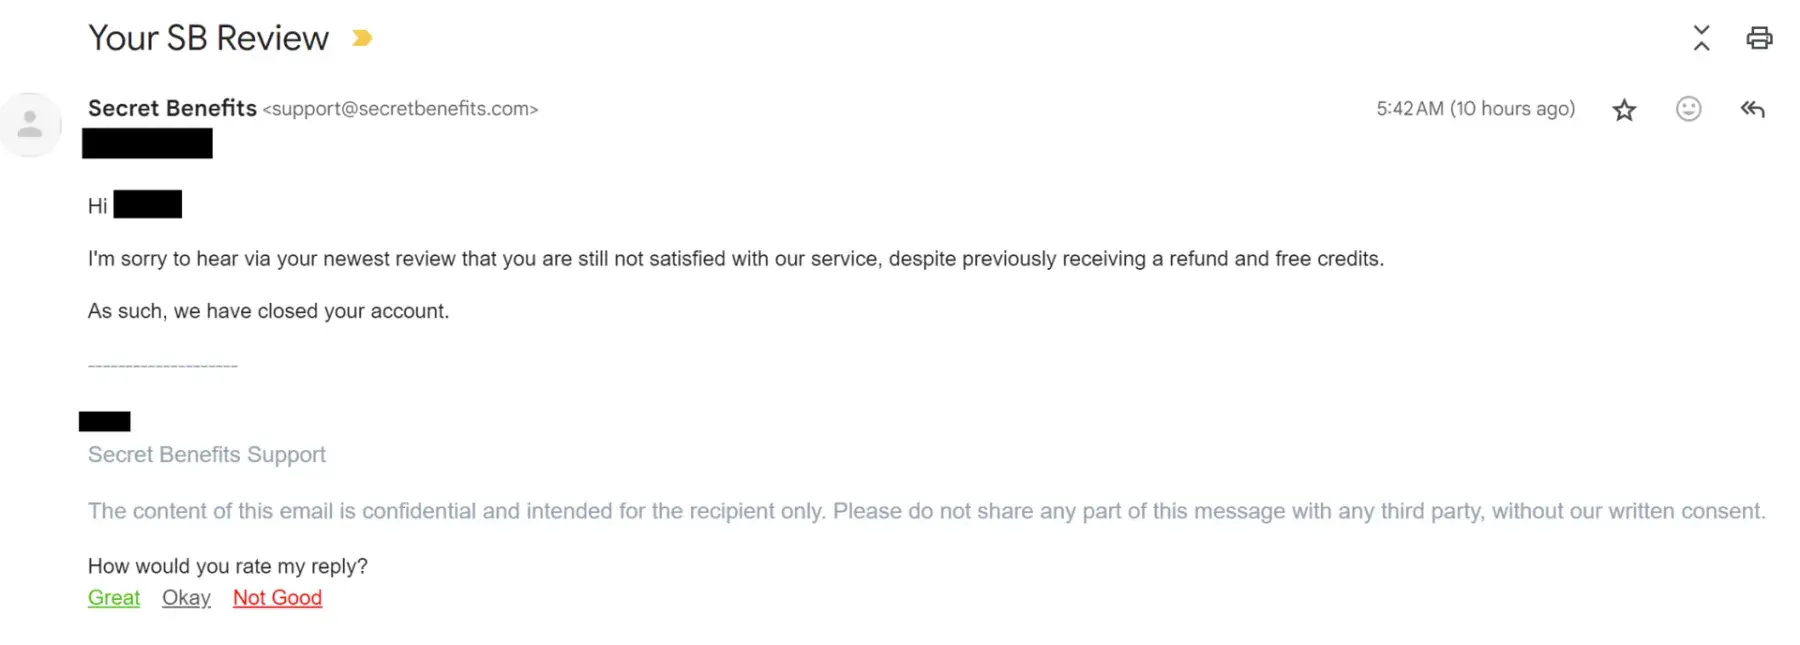Click the yellow importance marker beside subject
The height and width of the screenshot is (645, 1800).
click(362, 38)
